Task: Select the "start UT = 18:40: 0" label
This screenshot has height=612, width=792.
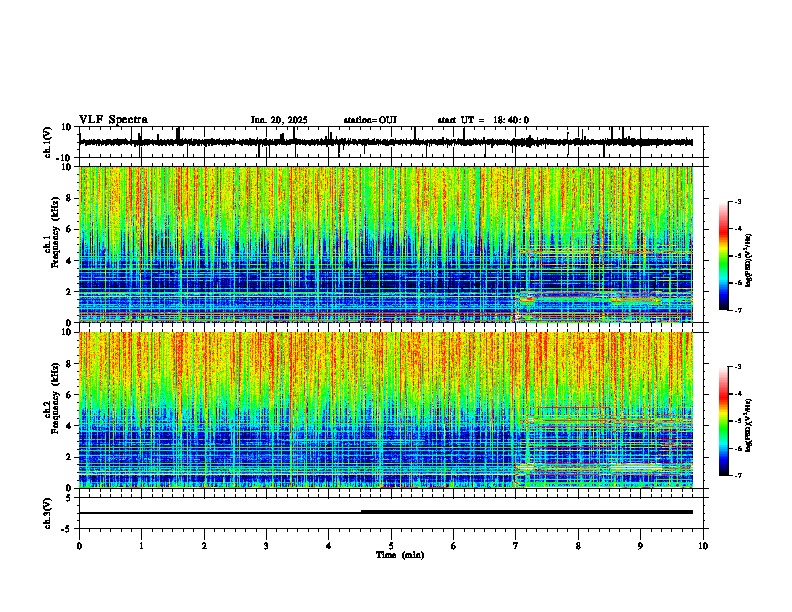Action: click(x=483, y=120)
